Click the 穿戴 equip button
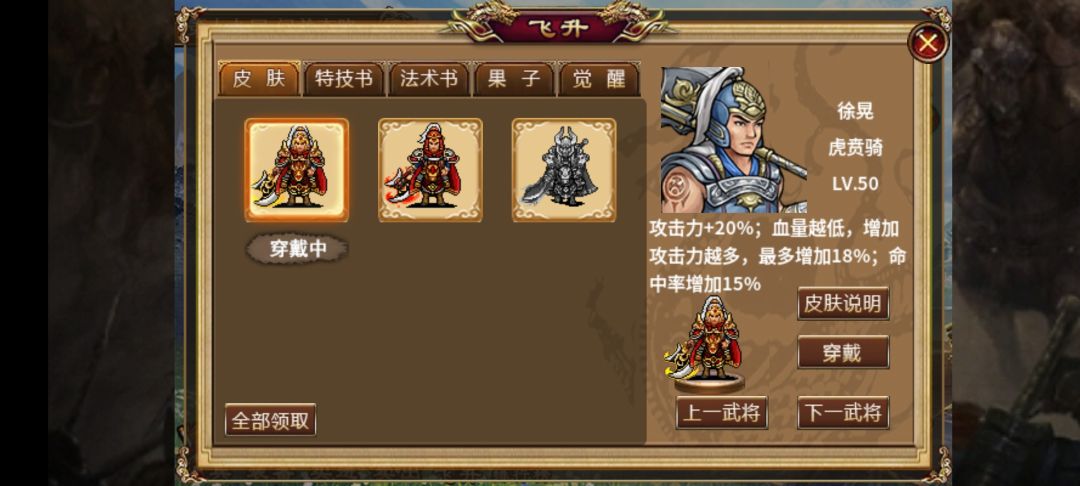Image resolution: width=1080 pixels, height=486 pixels. [x=843, y=352]
